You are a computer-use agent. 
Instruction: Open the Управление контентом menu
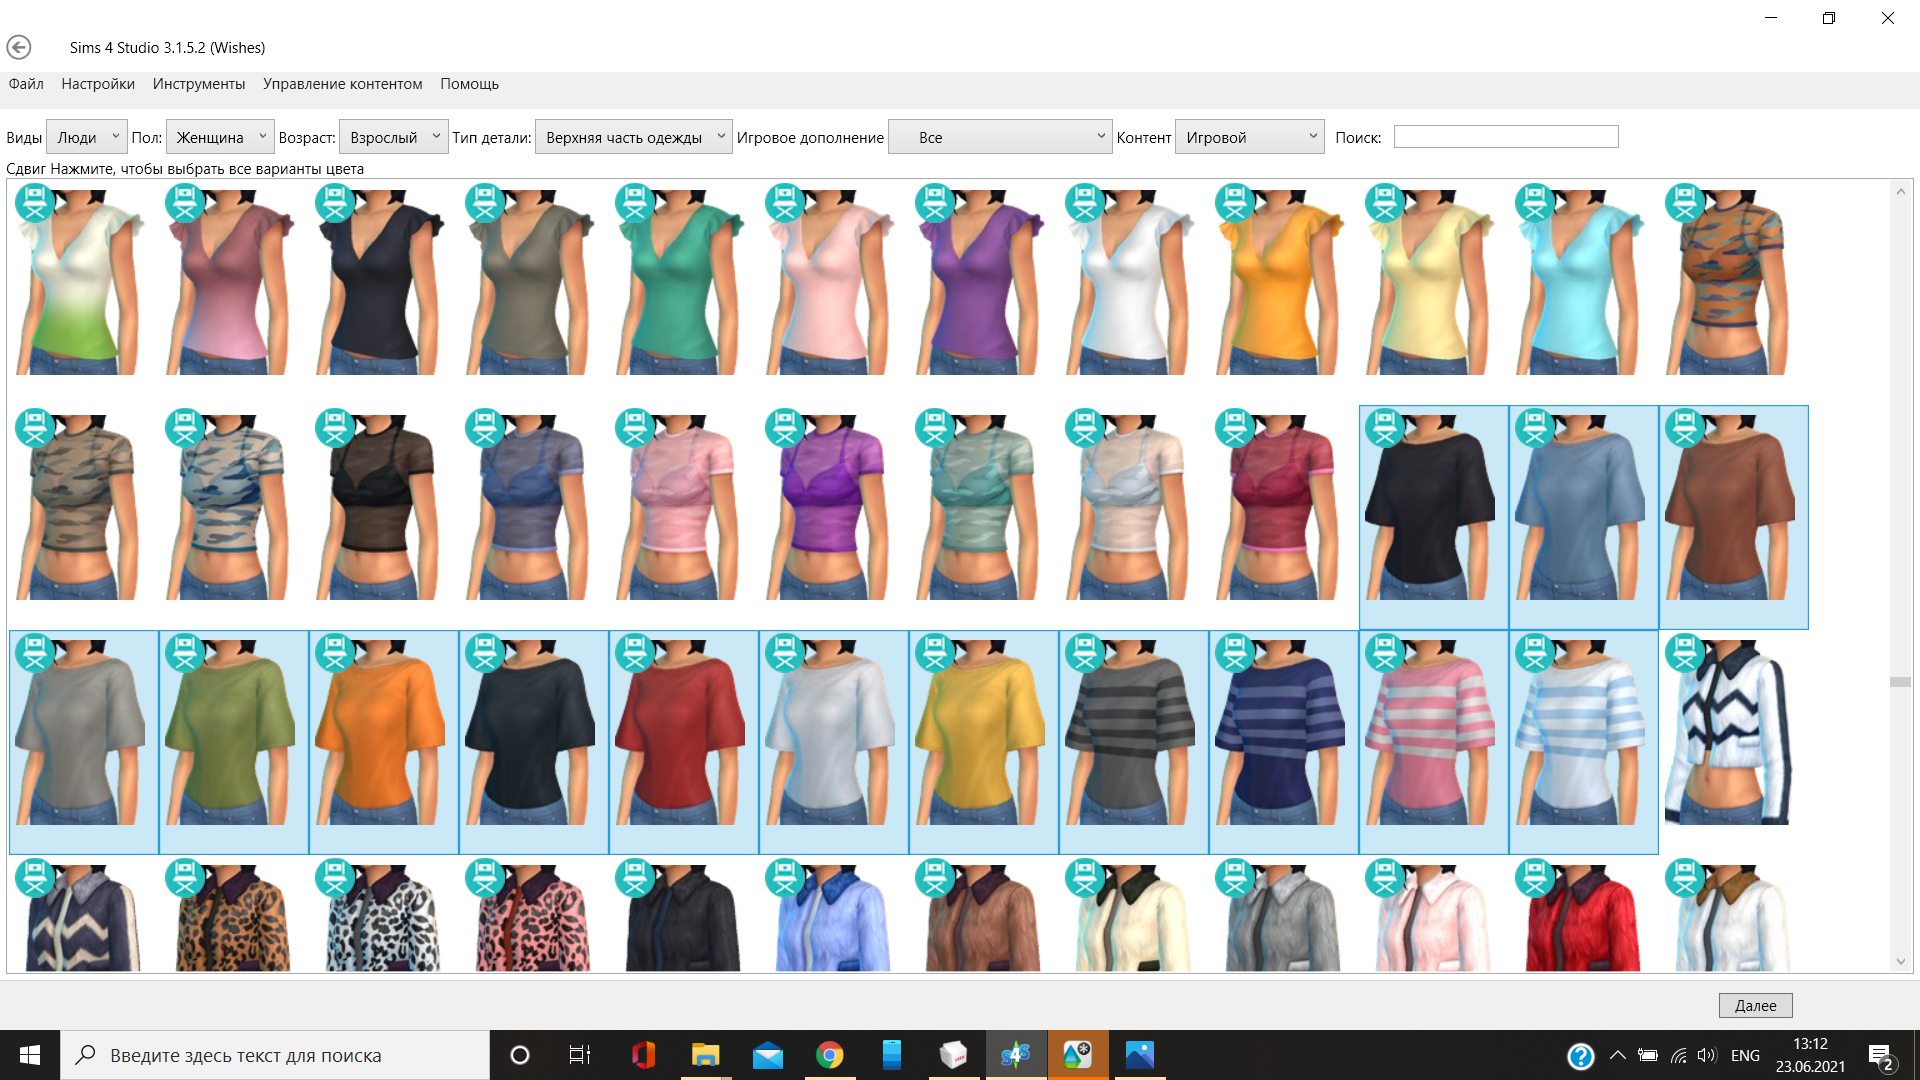(x=342, y=84)
